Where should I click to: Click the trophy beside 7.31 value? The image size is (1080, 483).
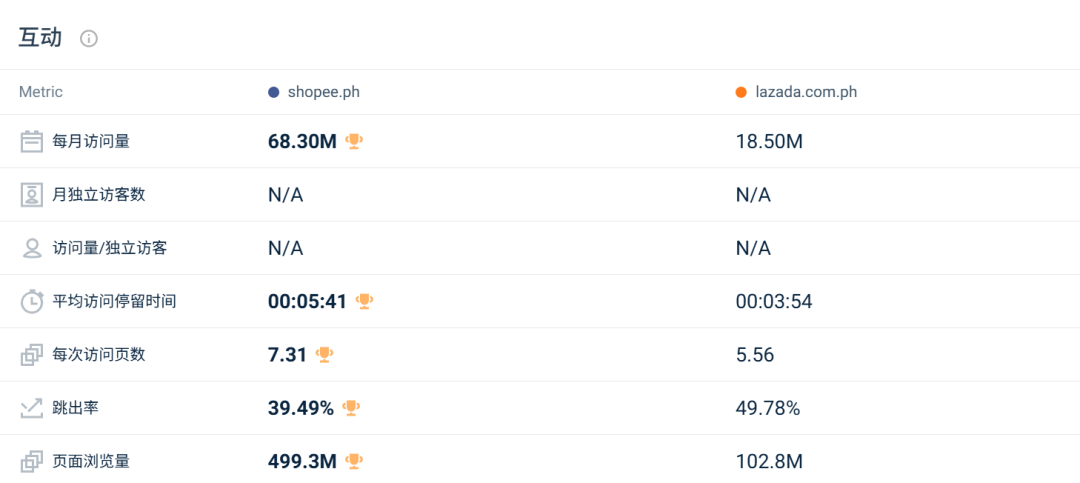324,355
